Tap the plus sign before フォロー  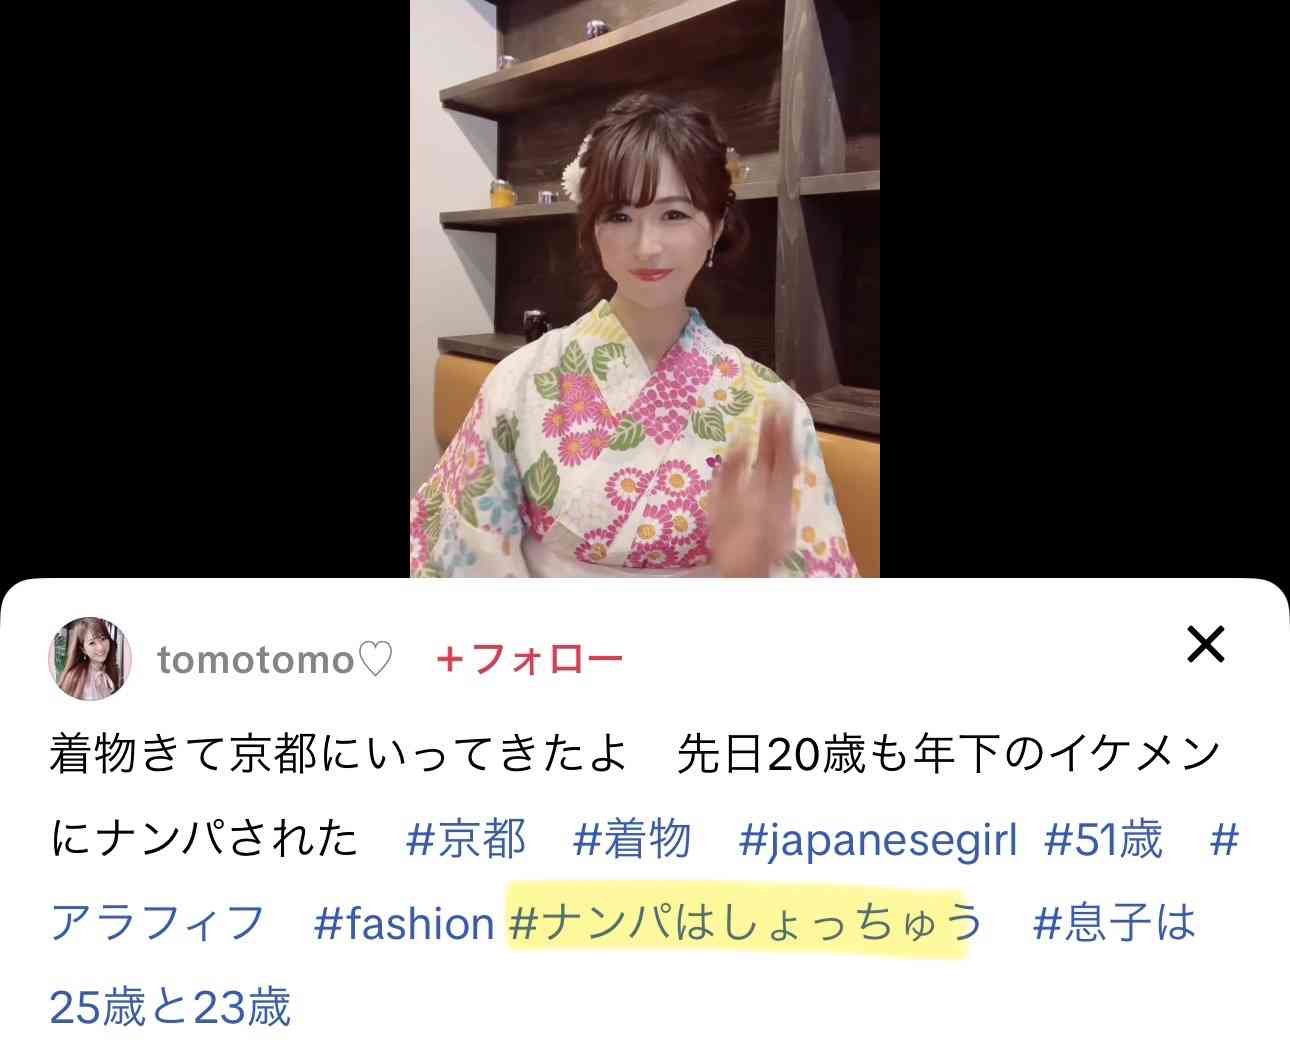(x=451, y=660)
